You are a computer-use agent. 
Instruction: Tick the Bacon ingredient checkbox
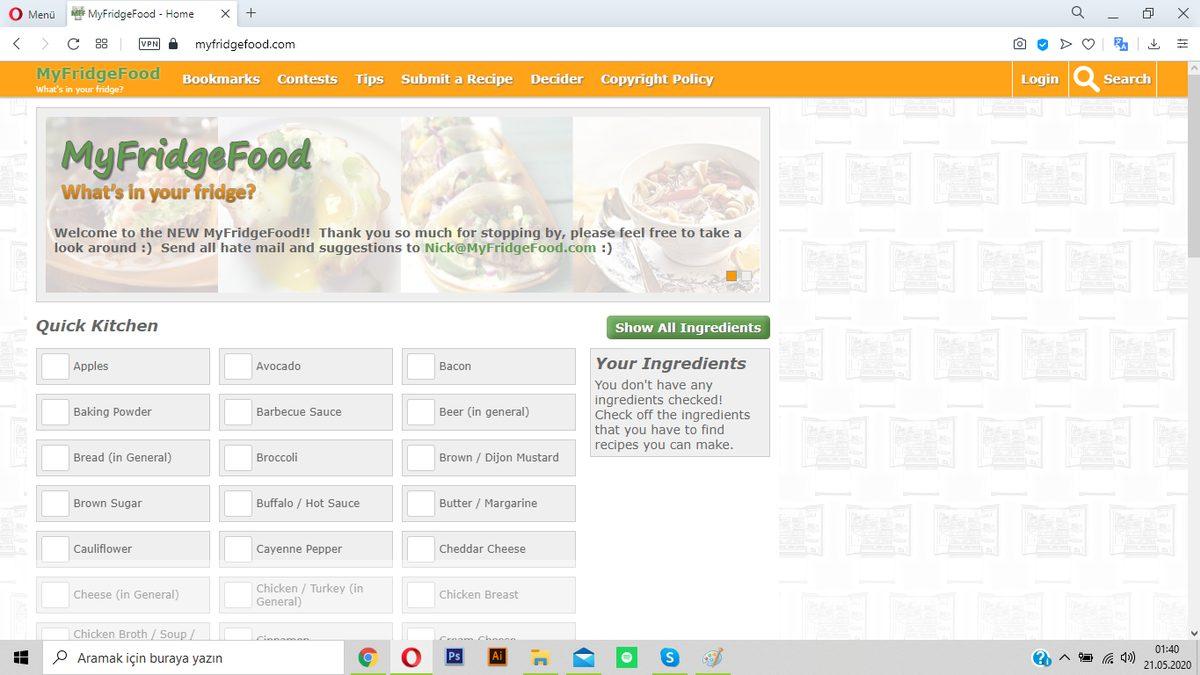(x=421, y=366)
